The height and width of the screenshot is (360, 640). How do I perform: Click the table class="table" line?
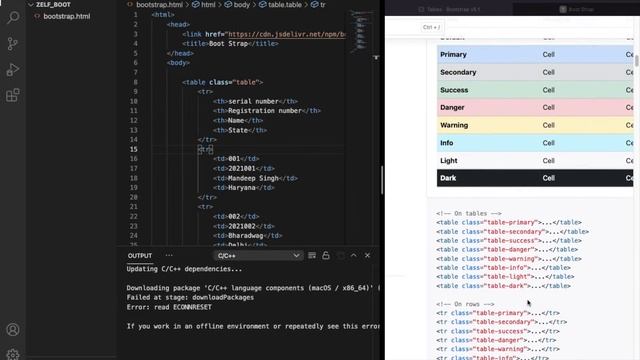(x=222, y=82)
